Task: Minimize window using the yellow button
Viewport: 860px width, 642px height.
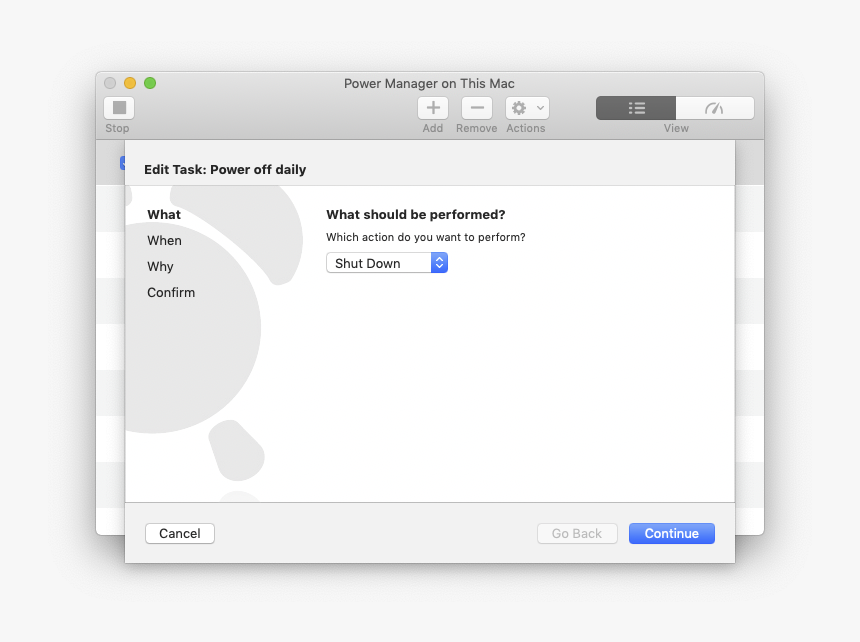Action: click(x=130, y=83)
